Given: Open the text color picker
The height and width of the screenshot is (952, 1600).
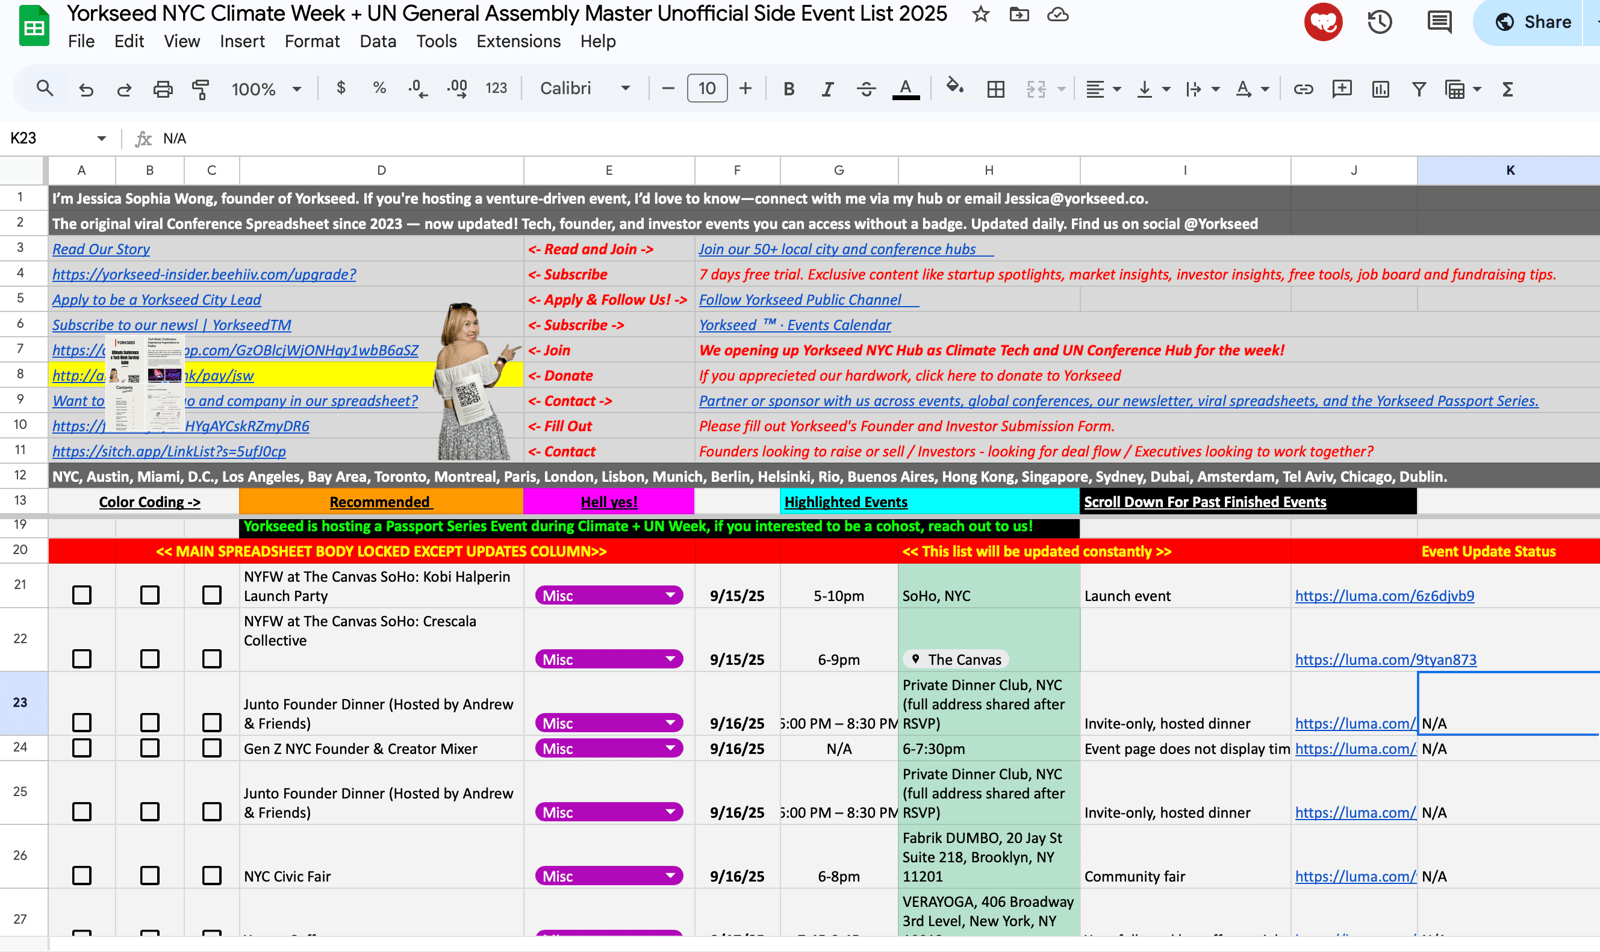Looking at the screenshot, I should (906, 89).
